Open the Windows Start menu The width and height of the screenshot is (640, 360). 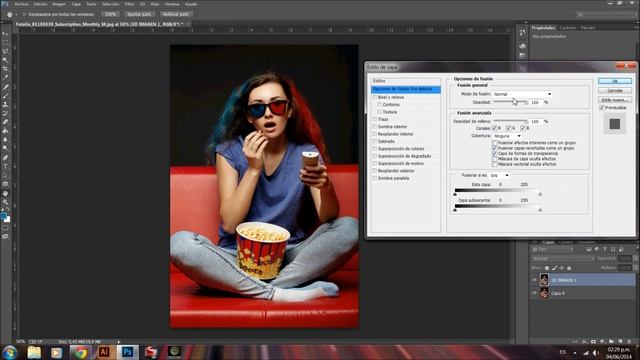tap(10, 352)
